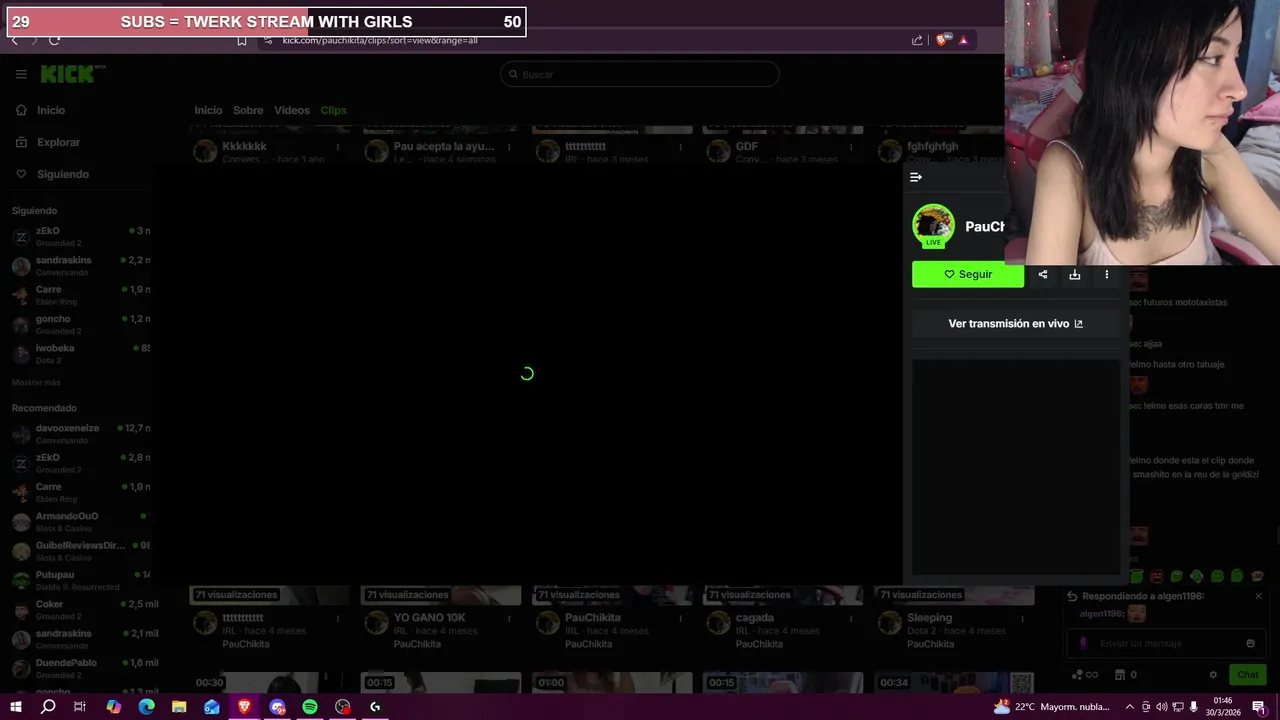Open recommended channel ArmandoOuO
The width and height of the screenshot is (1280, 720).
click(80, 521)
